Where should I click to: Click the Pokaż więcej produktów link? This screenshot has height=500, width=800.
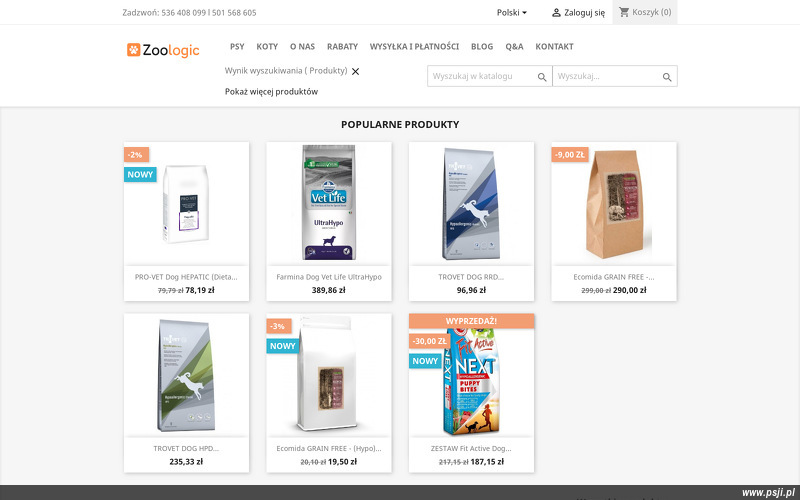click(271, 92)
